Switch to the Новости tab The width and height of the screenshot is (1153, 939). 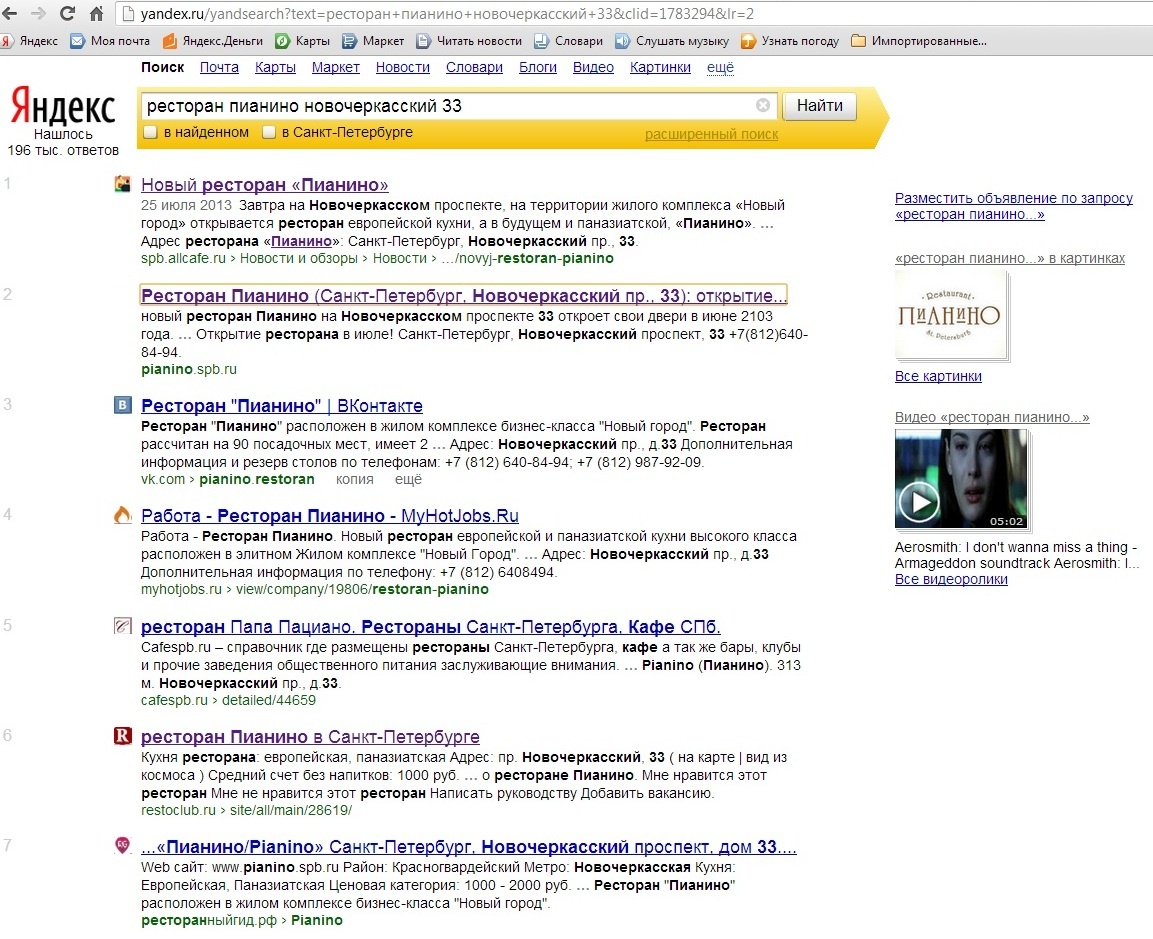[x=403, y=68]
